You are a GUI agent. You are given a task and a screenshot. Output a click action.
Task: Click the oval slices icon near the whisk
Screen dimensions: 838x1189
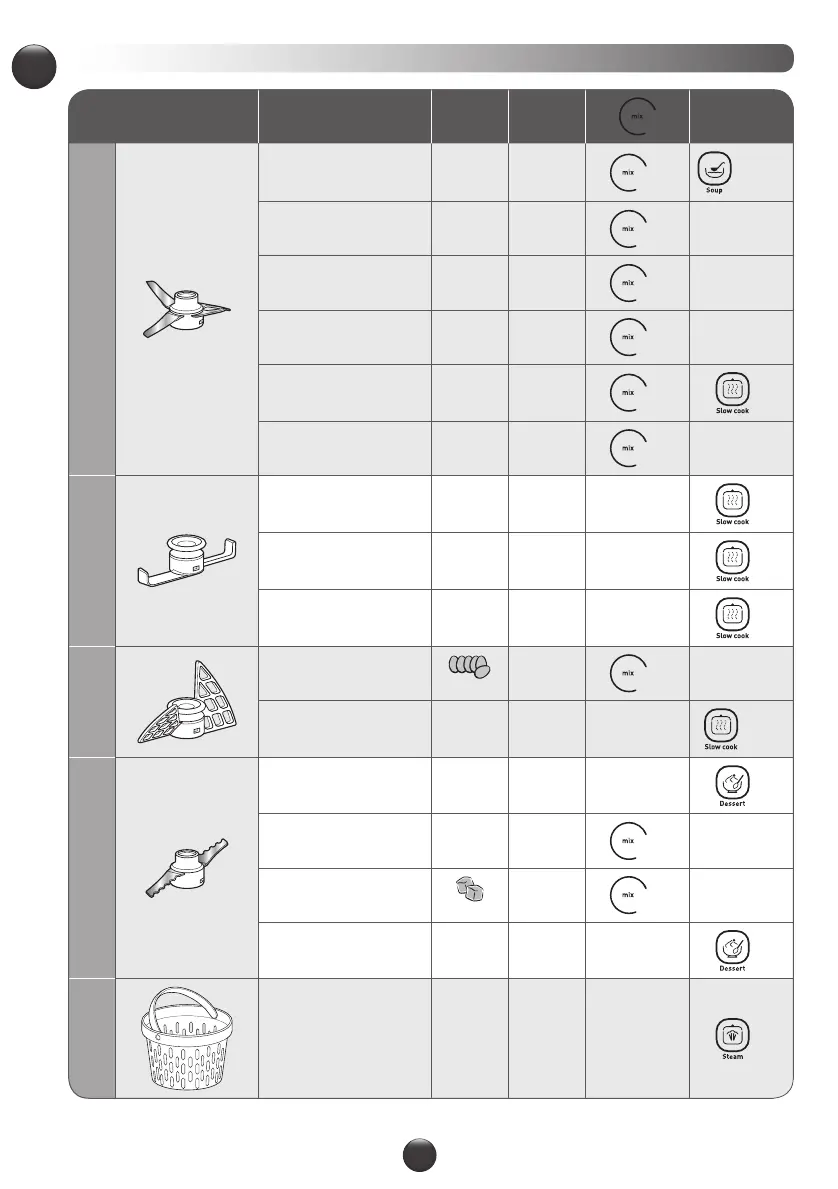[x=468, y=667]
